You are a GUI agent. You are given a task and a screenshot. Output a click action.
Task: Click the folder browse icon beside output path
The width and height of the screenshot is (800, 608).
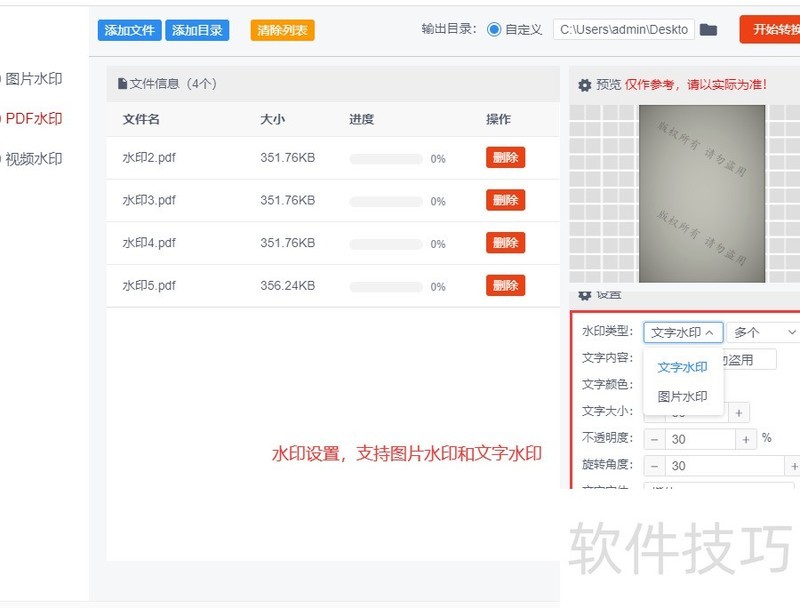[x=708, y=29]
